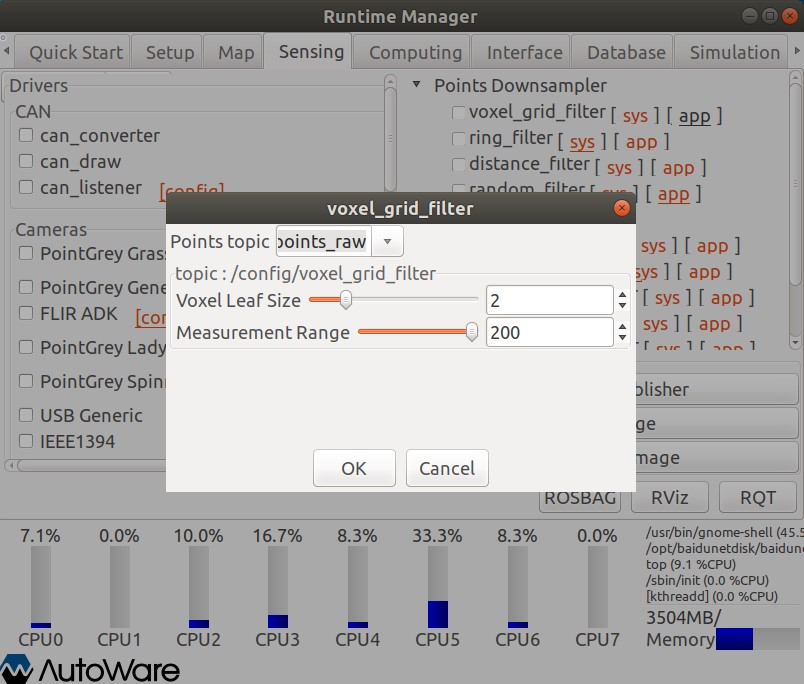This screenshot has height=684, width=804.
Task: Click right panel scrollbar down arrow
Action: point(795,343)
